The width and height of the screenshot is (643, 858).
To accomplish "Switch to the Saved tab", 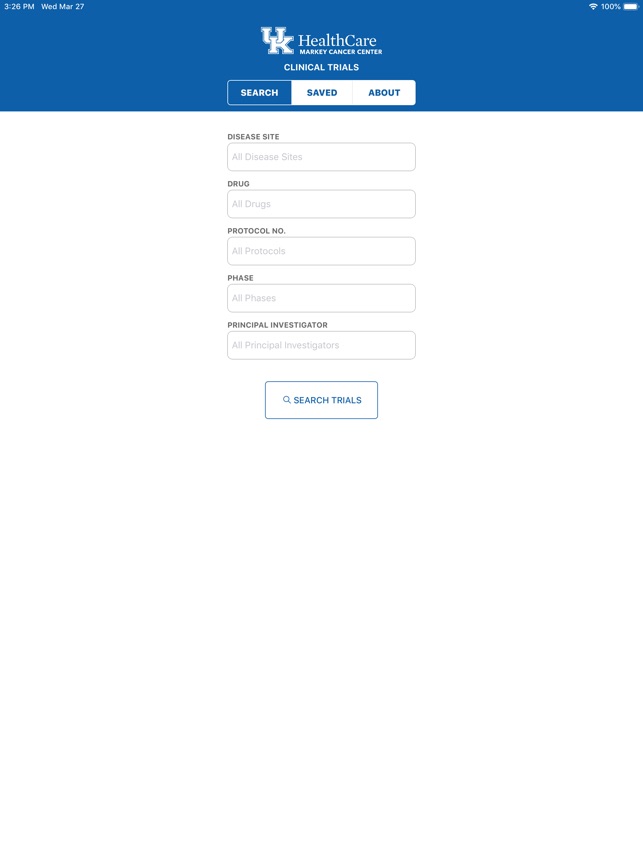I will pos(322,93).
